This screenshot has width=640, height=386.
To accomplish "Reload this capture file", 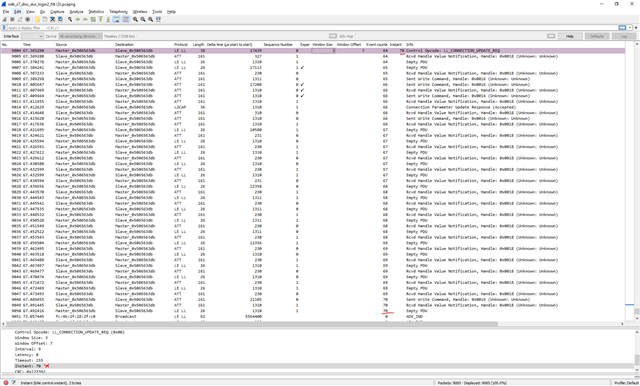I will tap(60, 19).
